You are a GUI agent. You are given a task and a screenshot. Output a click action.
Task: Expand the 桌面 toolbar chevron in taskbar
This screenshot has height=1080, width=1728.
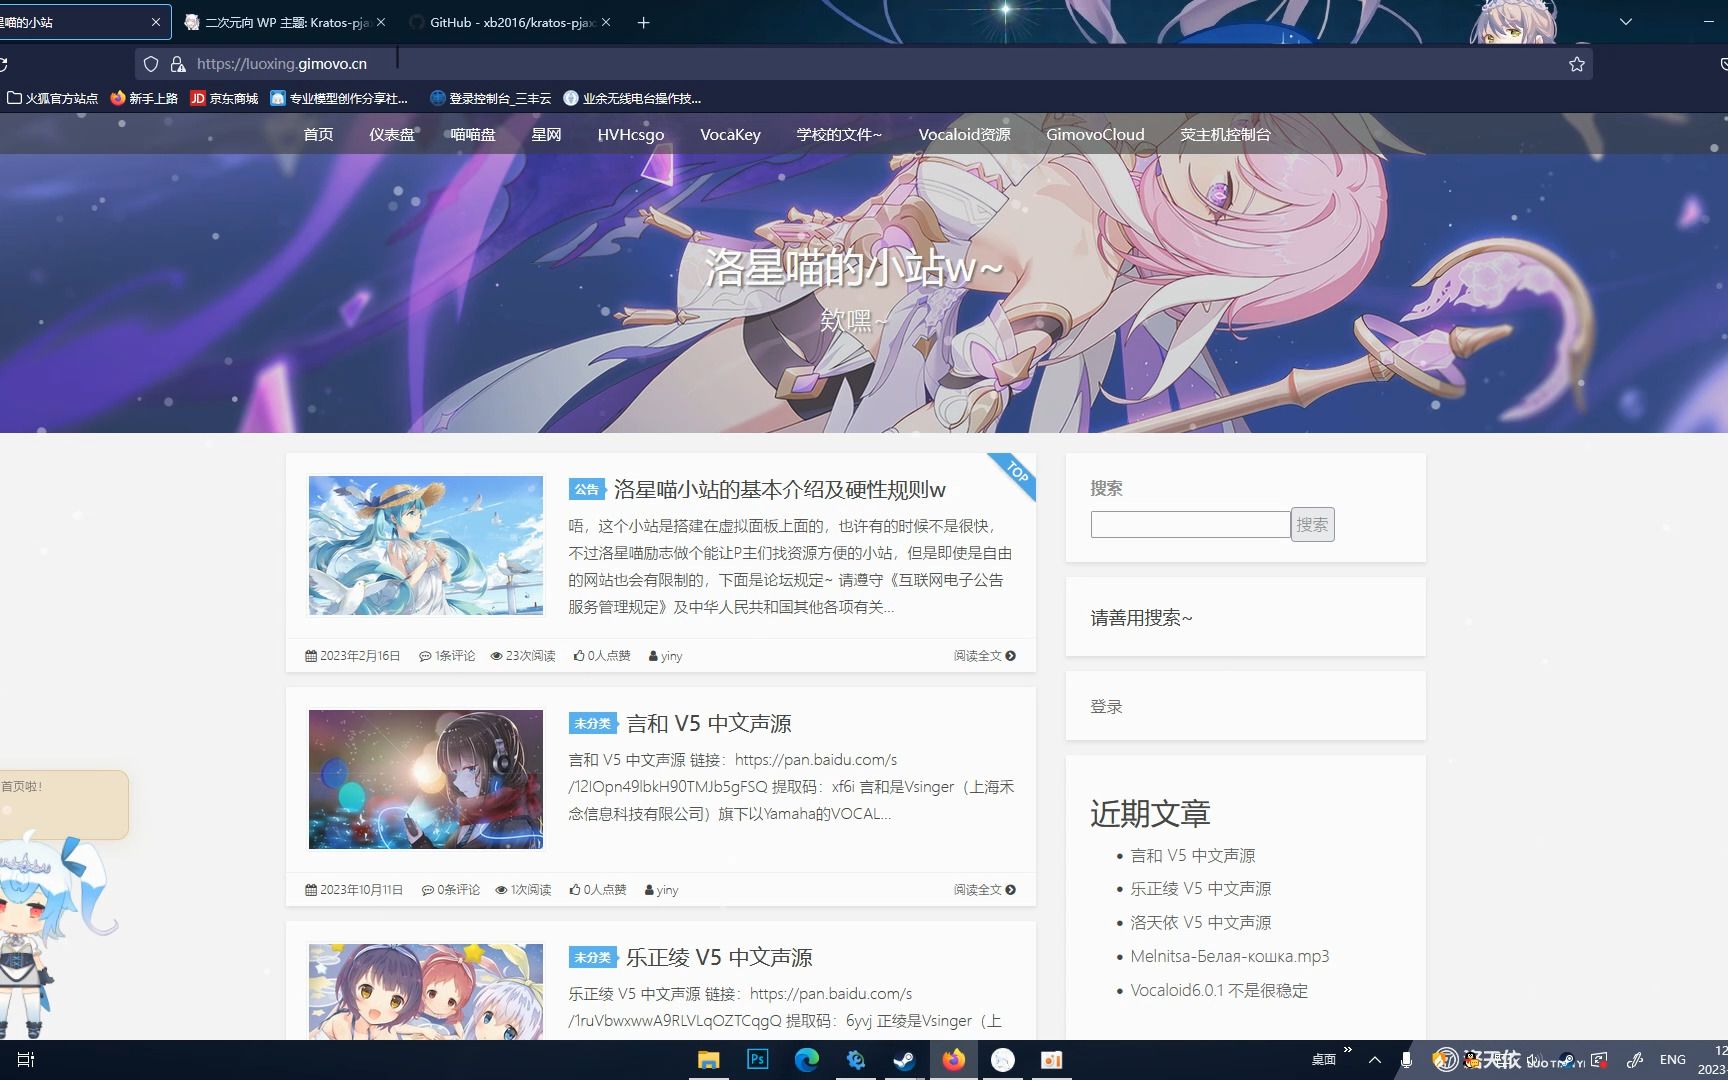(x=1348, y=1050)
